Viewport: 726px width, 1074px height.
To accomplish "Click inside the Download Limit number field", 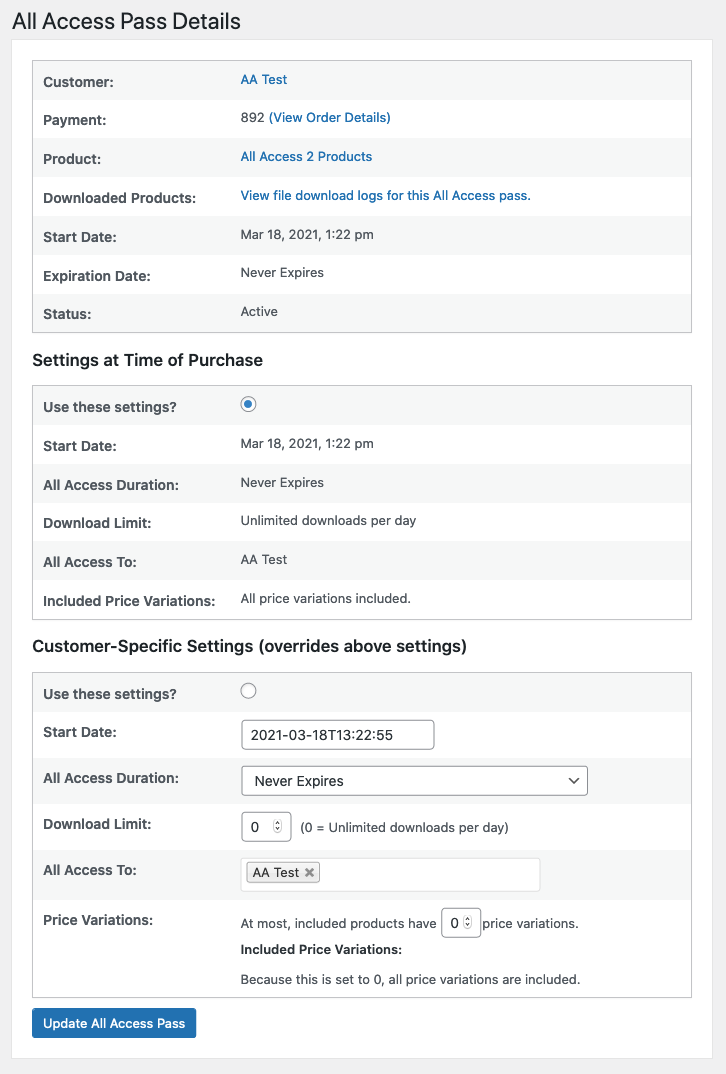I will 258,828.
